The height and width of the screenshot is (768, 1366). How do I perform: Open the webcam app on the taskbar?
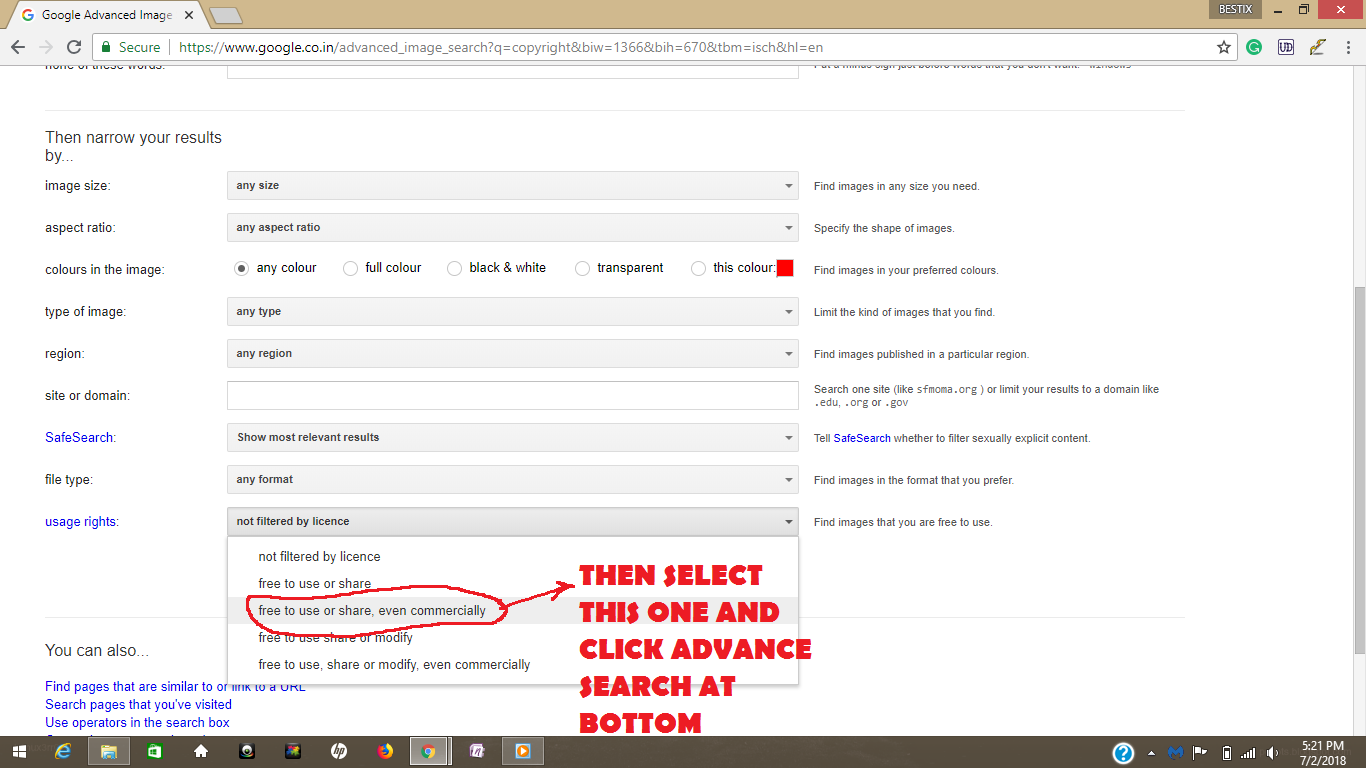247,752
